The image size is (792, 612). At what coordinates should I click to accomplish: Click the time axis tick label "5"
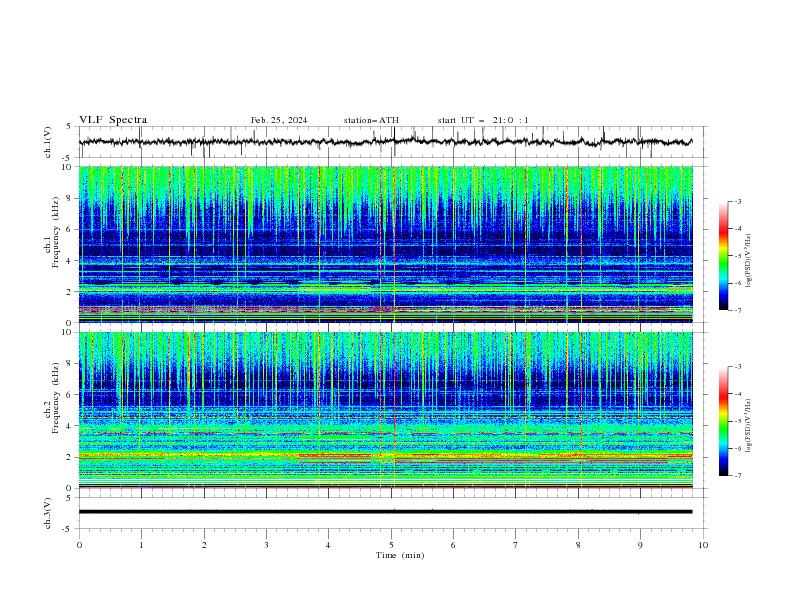coord(391,545)
